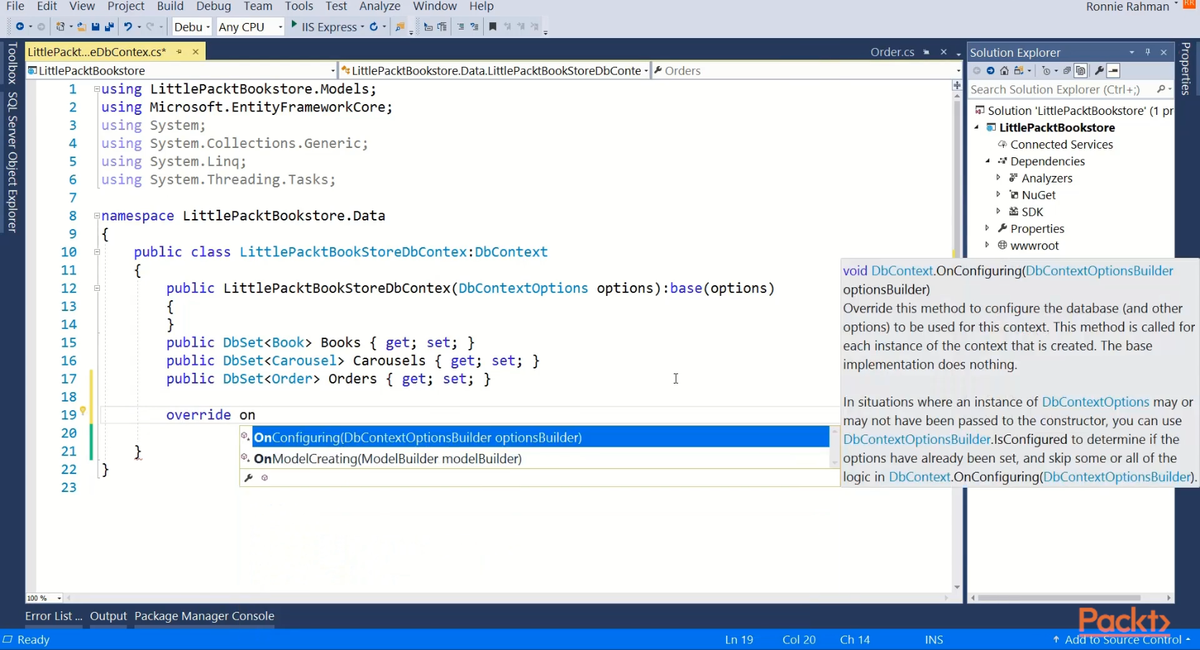Open the Error List tab

[x=54, y=616]
